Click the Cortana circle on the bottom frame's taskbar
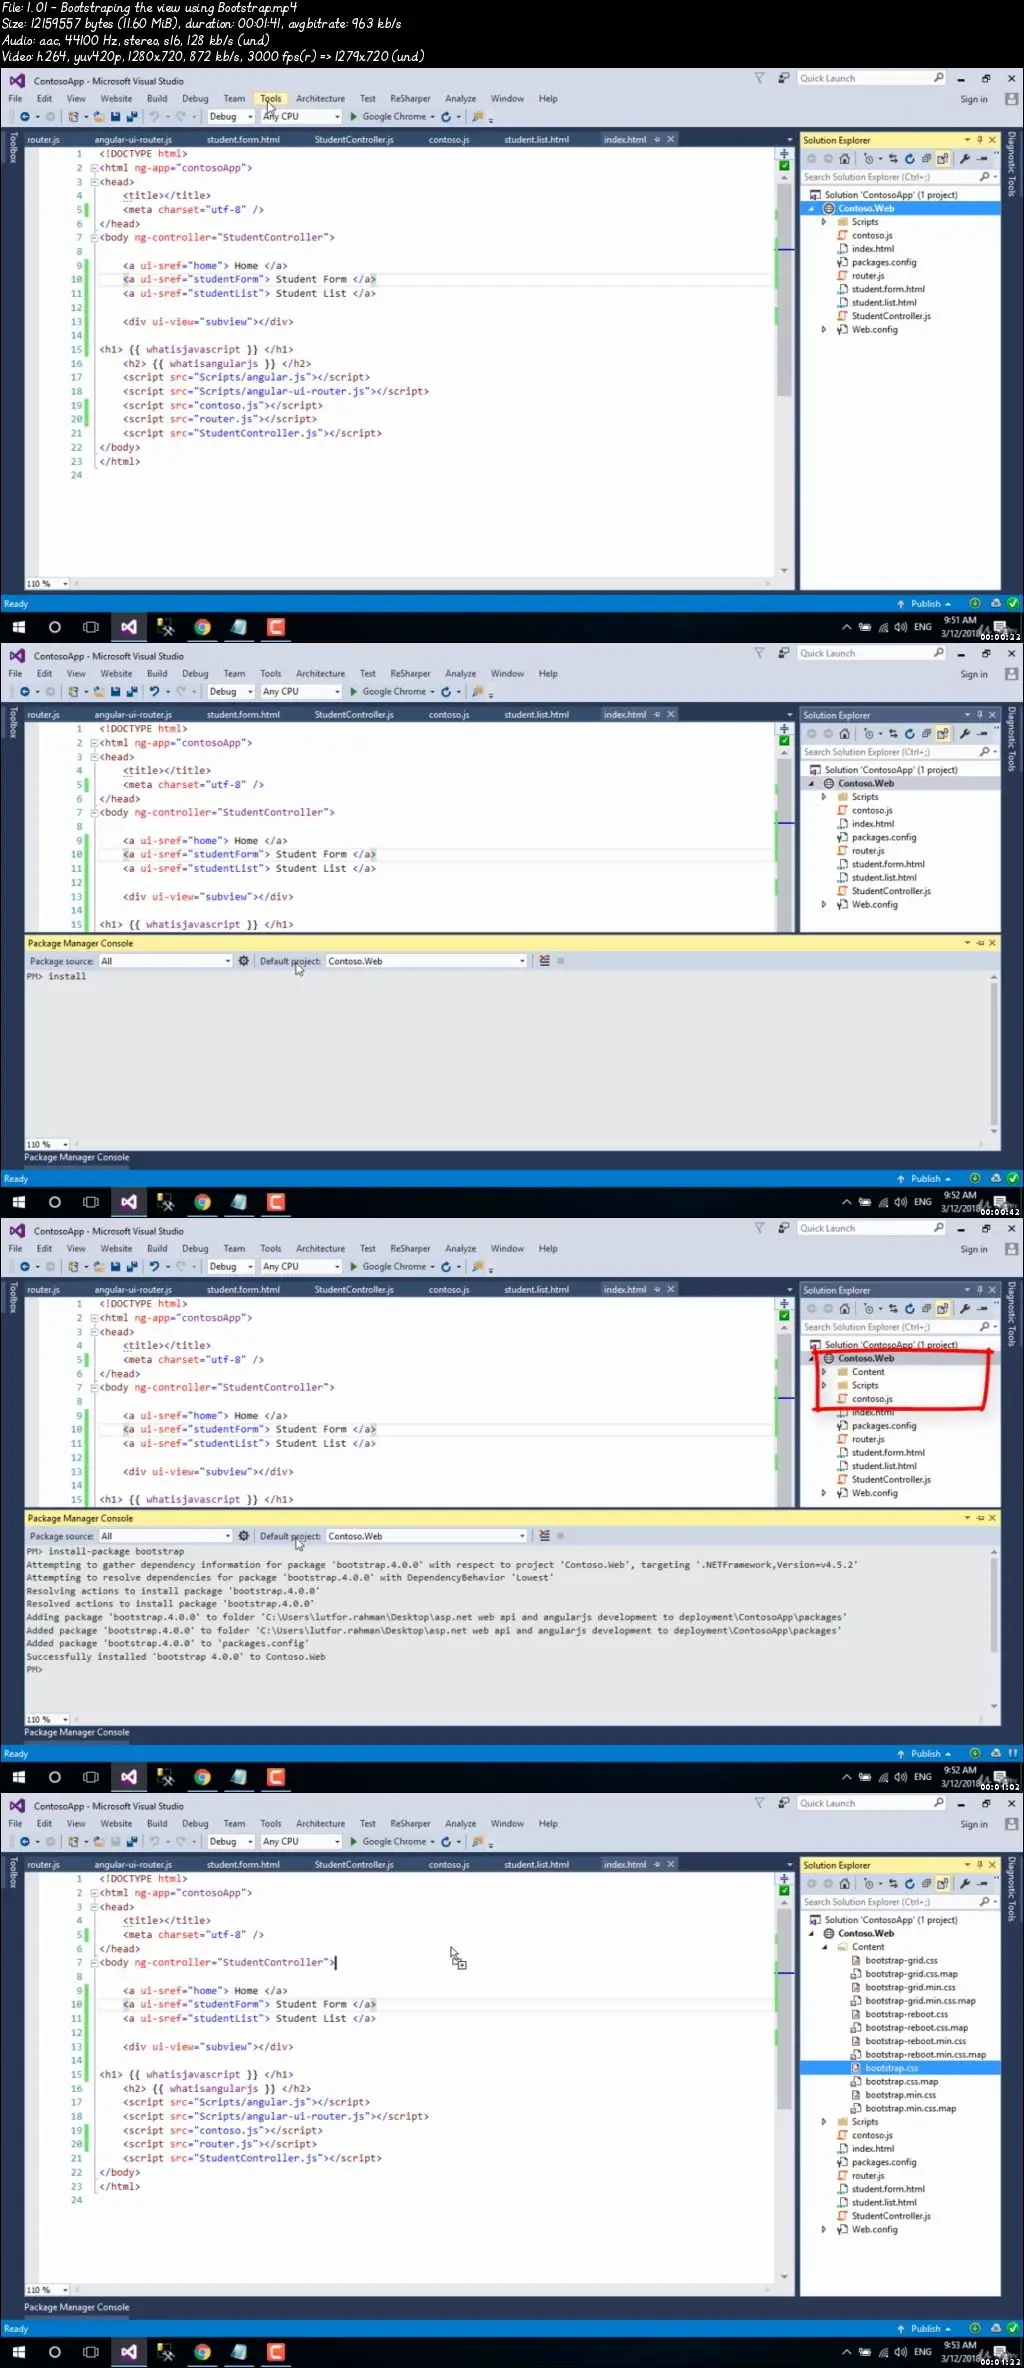 coord(55,2352)
